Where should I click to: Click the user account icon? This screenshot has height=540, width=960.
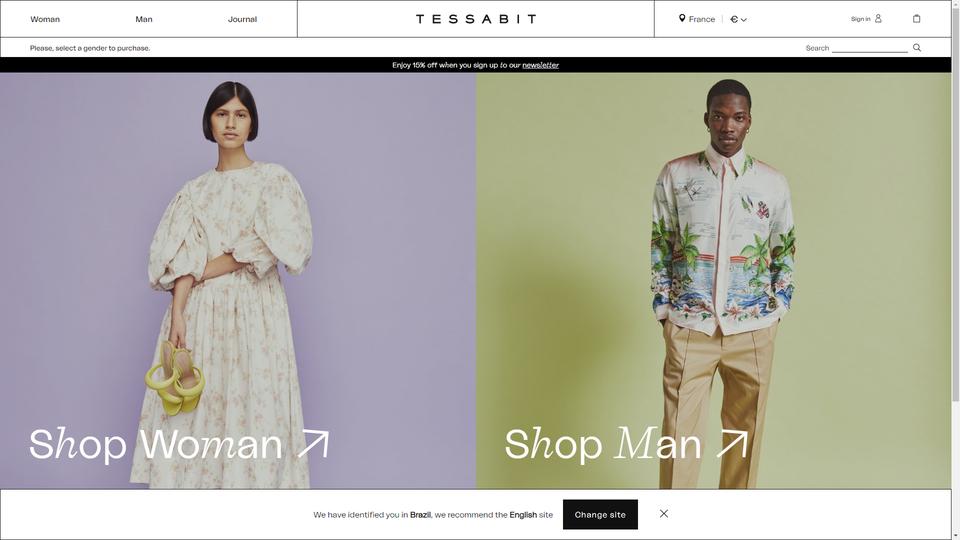(878, 18)
